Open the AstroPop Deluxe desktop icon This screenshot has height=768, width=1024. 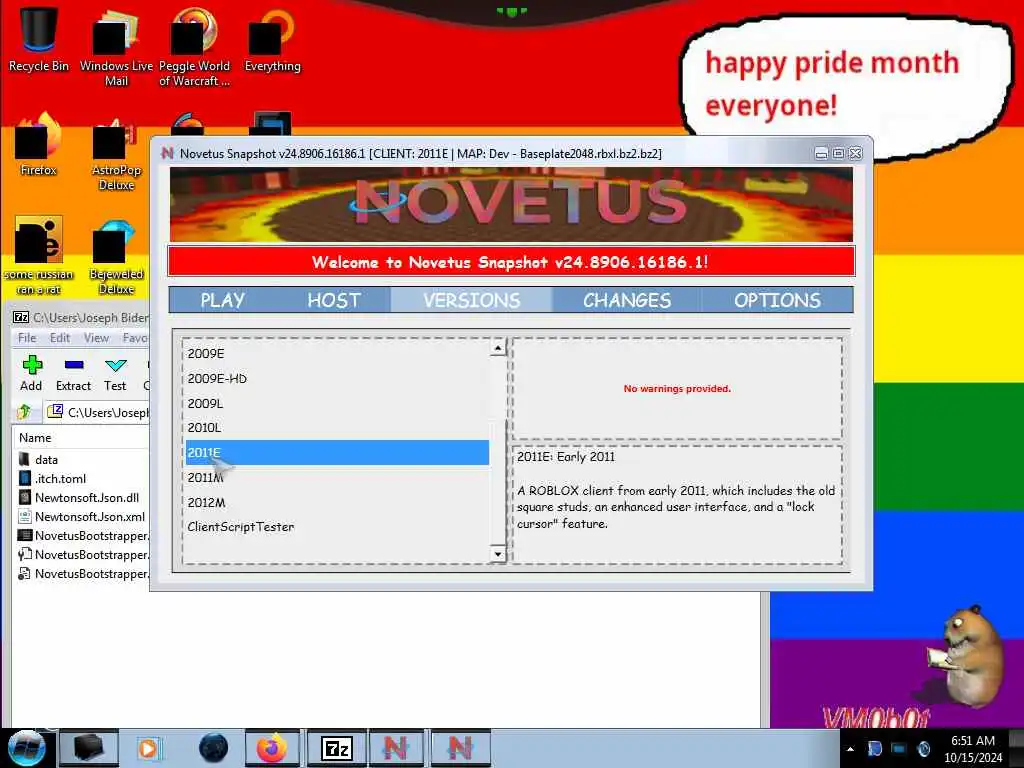(116, 153)
